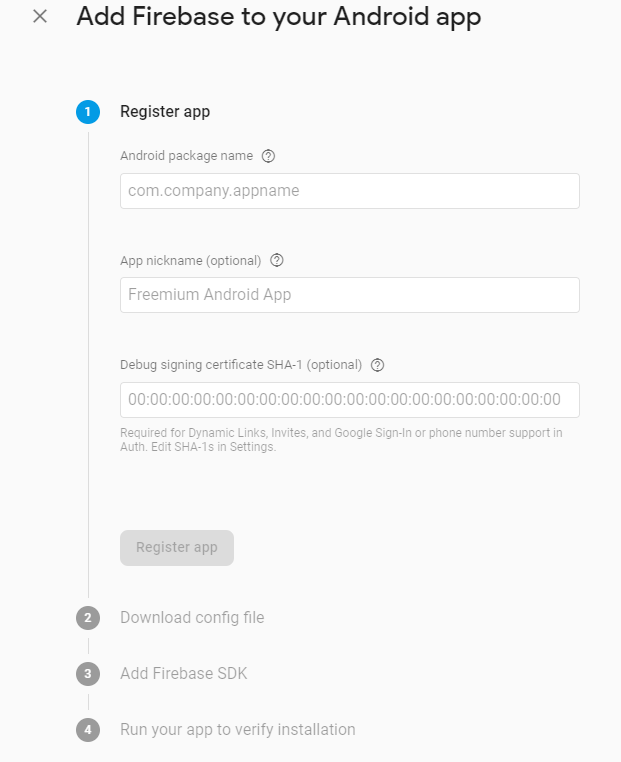The image size is (621, 762).
Task: Focus the SHA-1 certificate input field
Action: coord(350,400)
